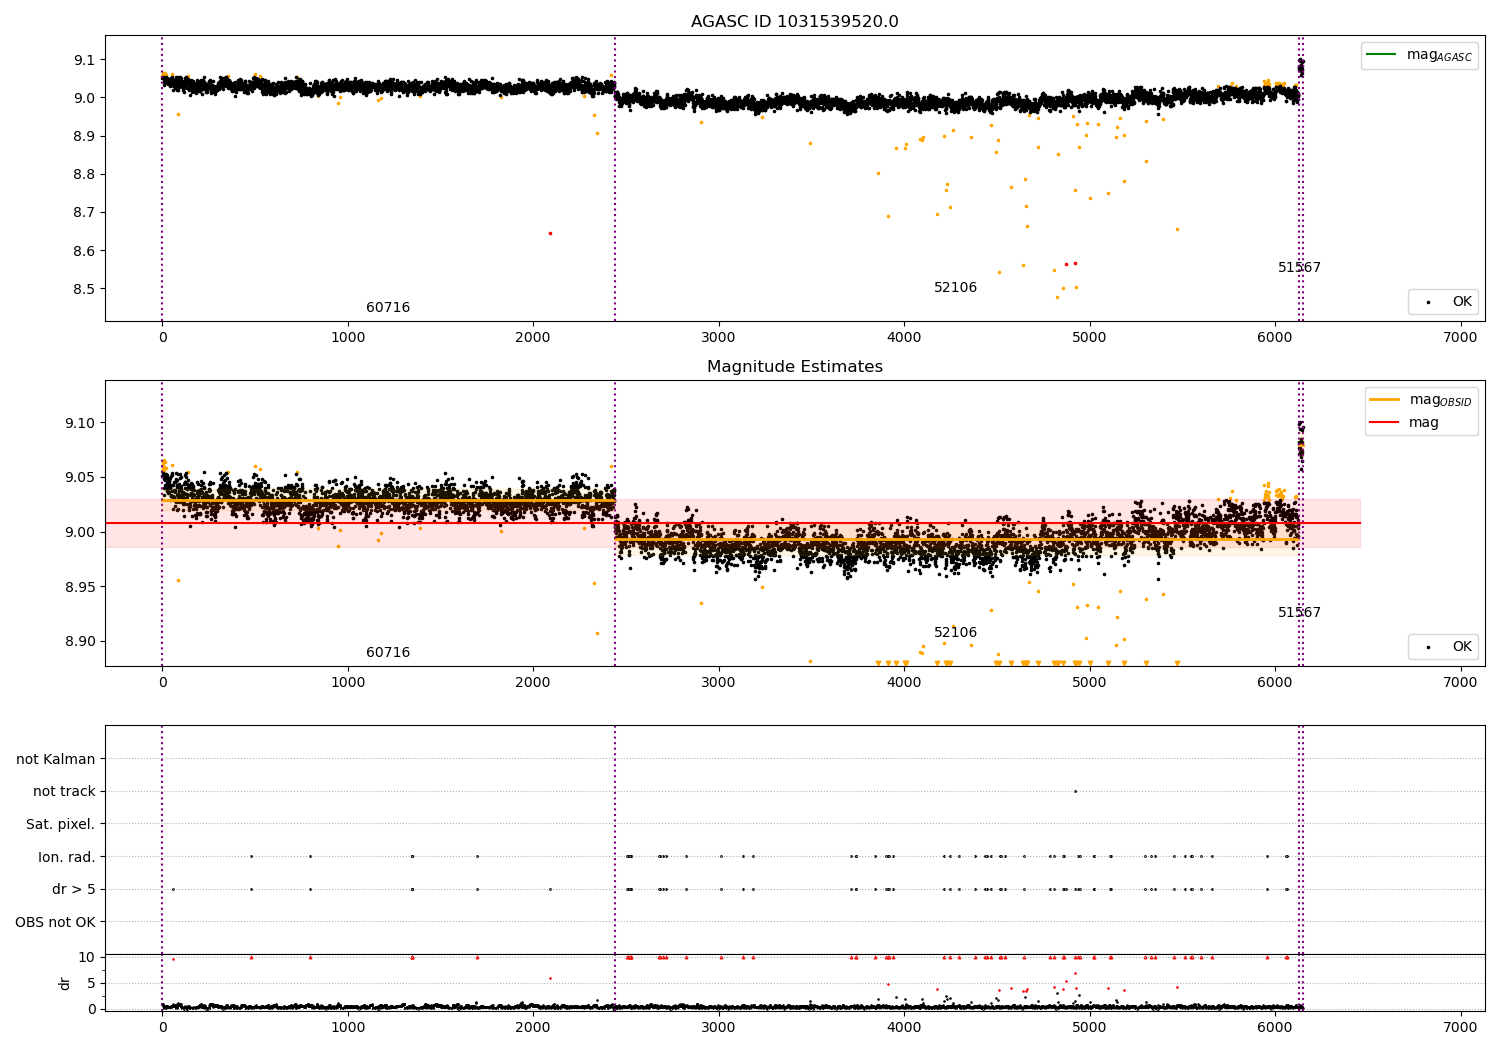
Task: Click y-axis tick '8.95' on middle plot
Action: [x=81, y=587]
